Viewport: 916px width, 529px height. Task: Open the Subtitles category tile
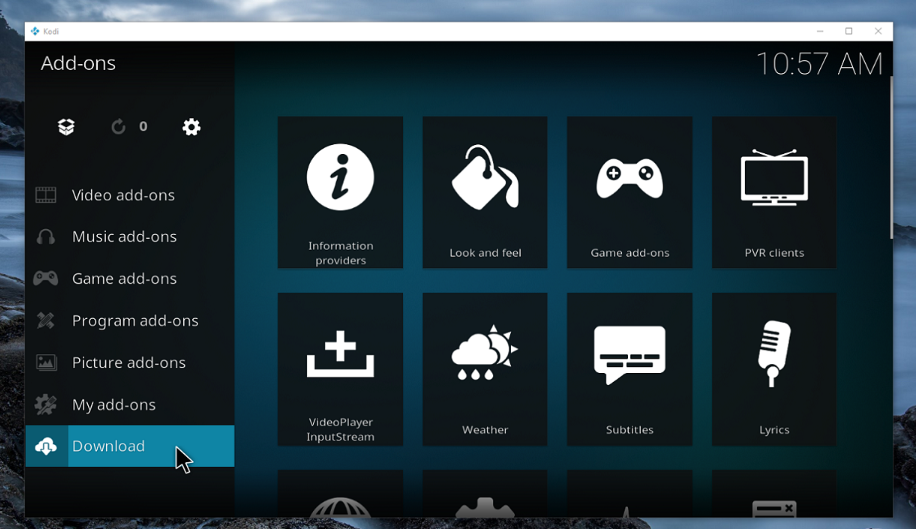pos(630,369)
